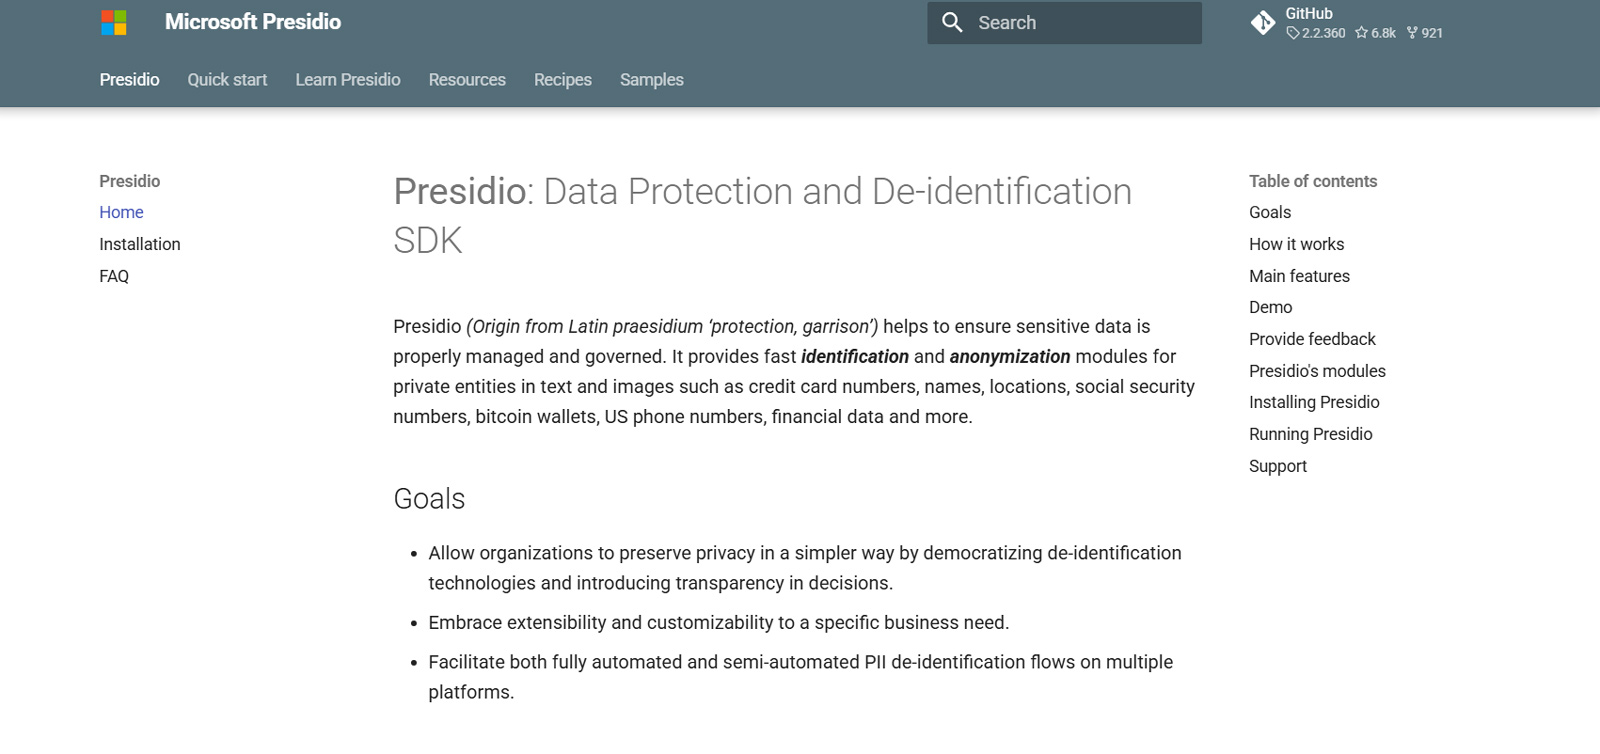This screenshot has width=1600, height=754.
Task: Click the version tag icon showing 2.2.360
Action: pos(1292,34)
